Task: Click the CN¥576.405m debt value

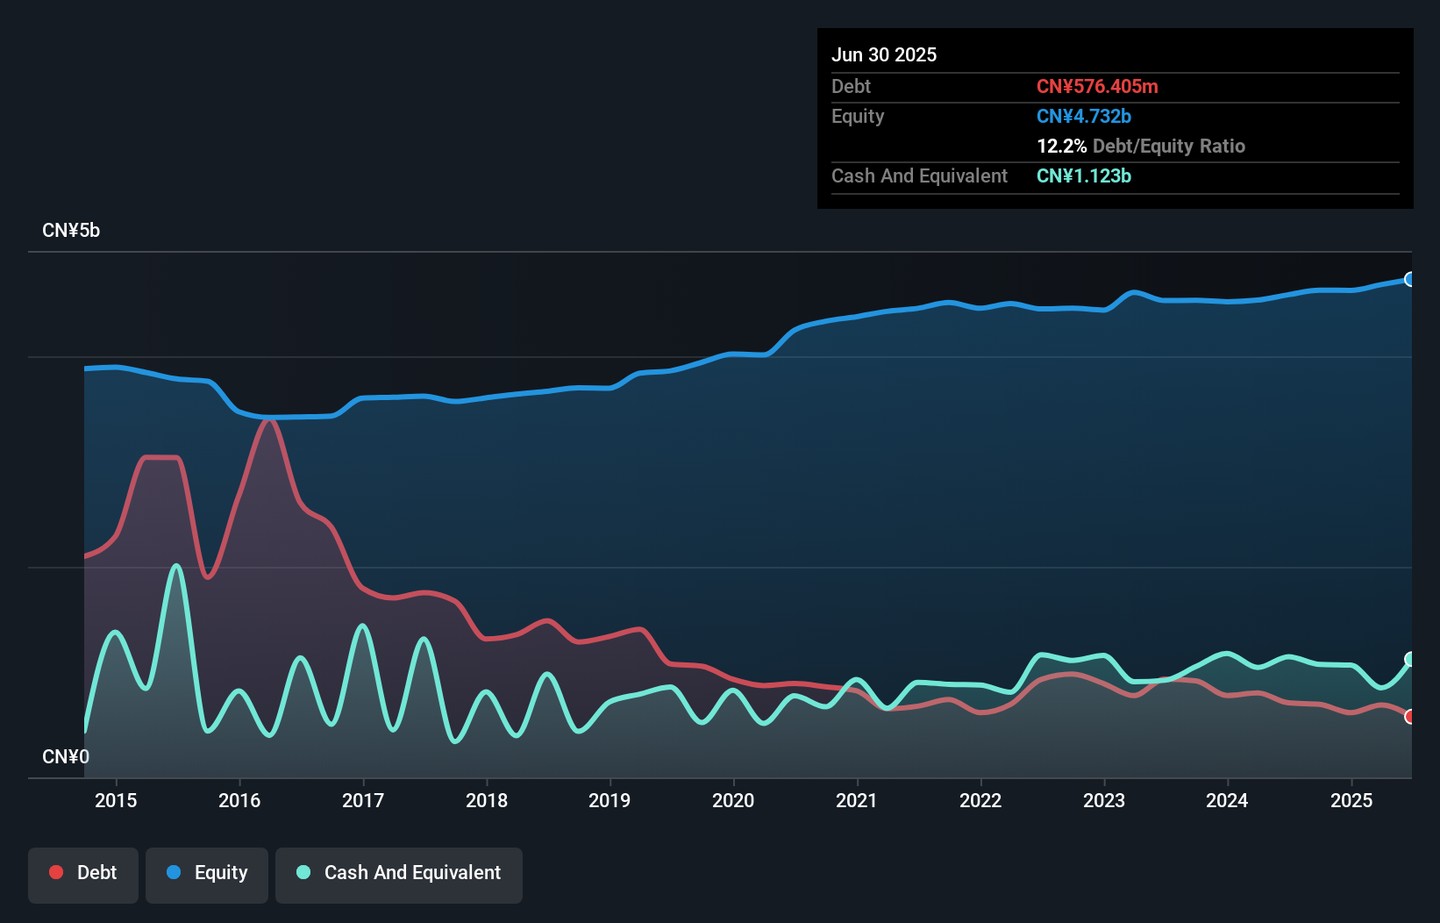Action: [1097, 87]
